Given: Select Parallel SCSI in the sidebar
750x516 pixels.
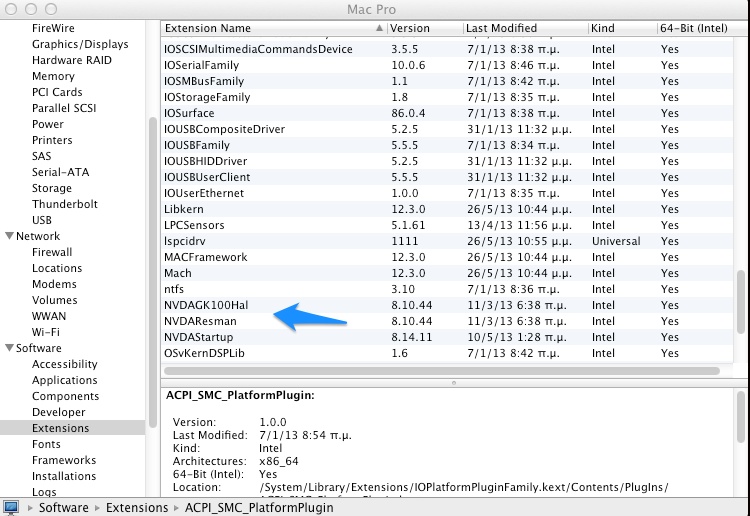Looking at the screenshot, I should point(64,108).
